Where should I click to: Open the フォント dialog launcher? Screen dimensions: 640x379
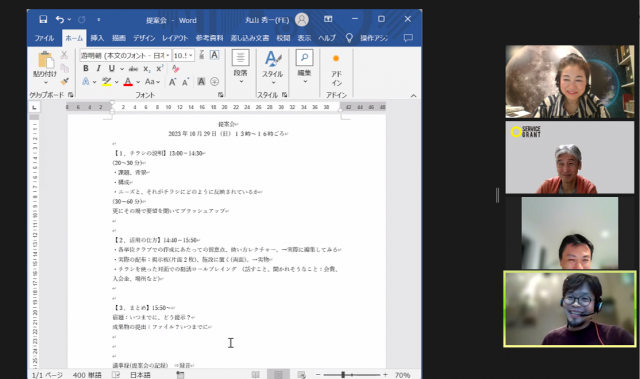[220, 95]
